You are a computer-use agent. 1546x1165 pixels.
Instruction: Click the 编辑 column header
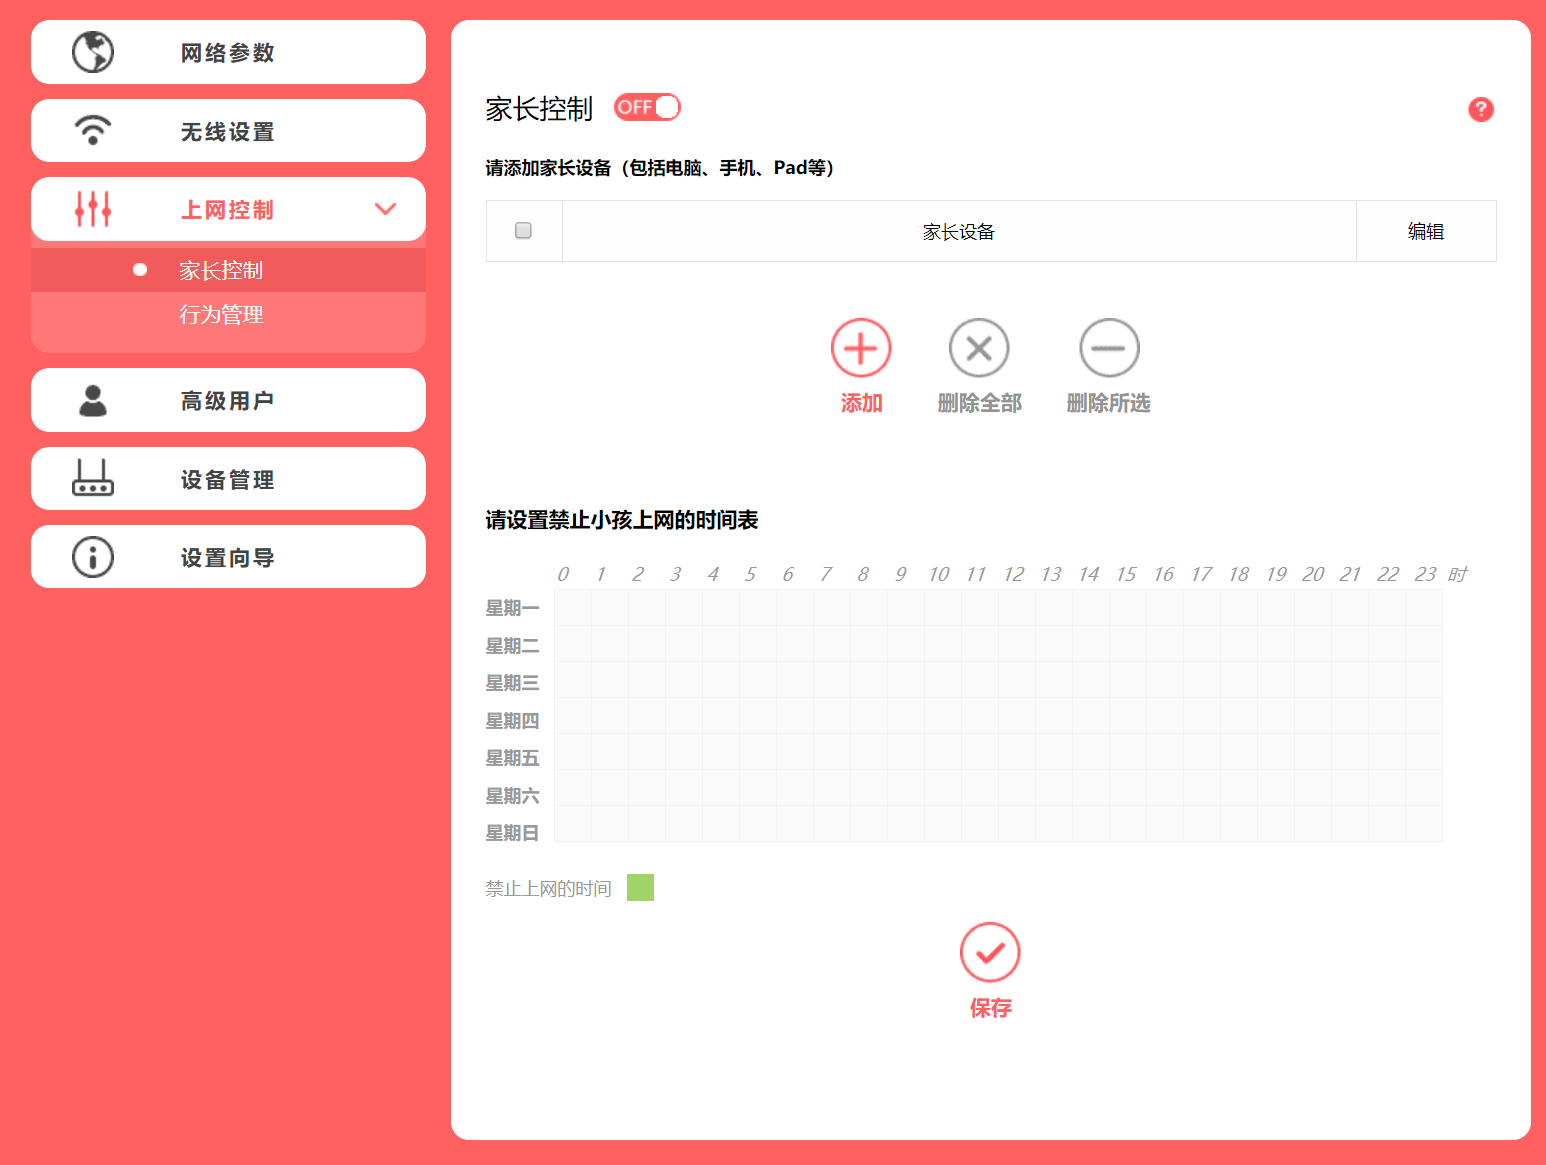[1426, 231]
